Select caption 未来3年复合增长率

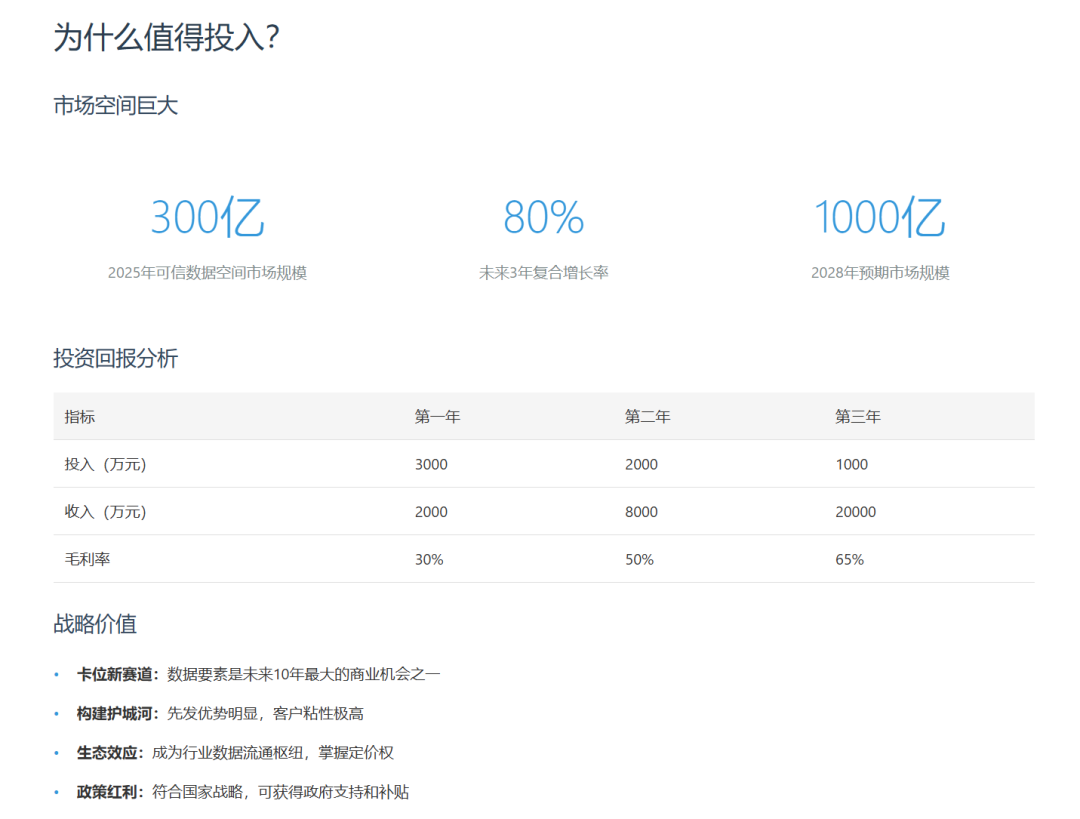[x=543, y=273]
